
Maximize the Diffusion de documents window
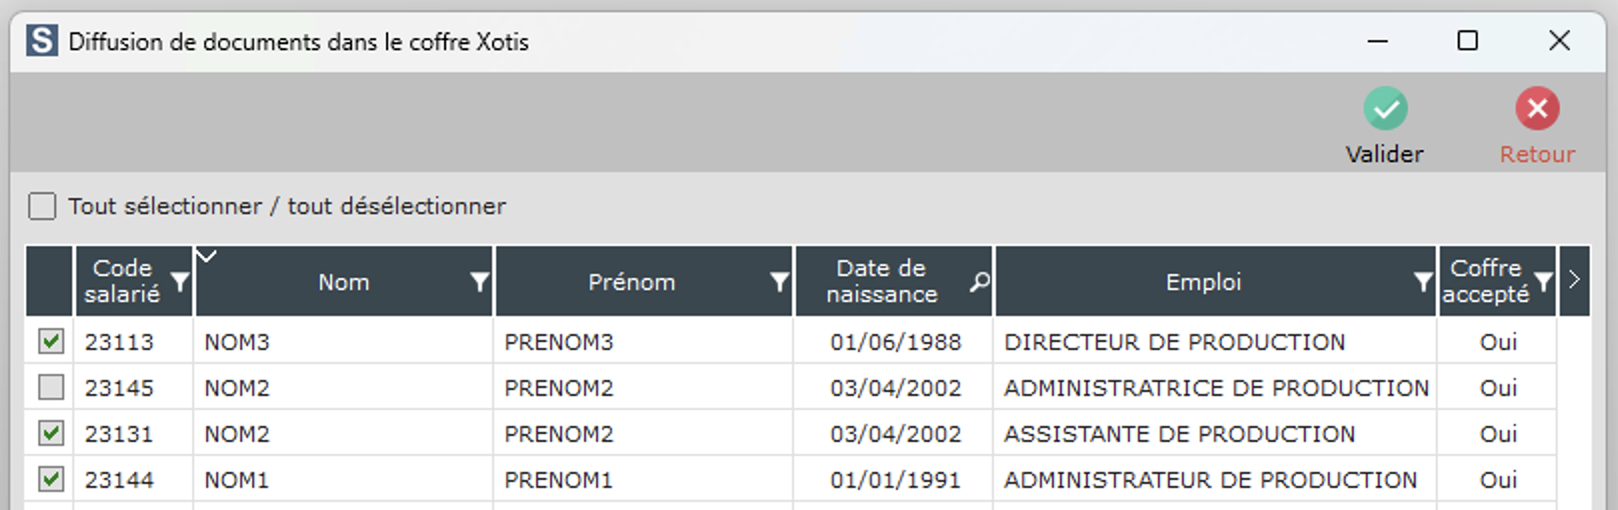pyautogui.click(x=1467, y=41)
